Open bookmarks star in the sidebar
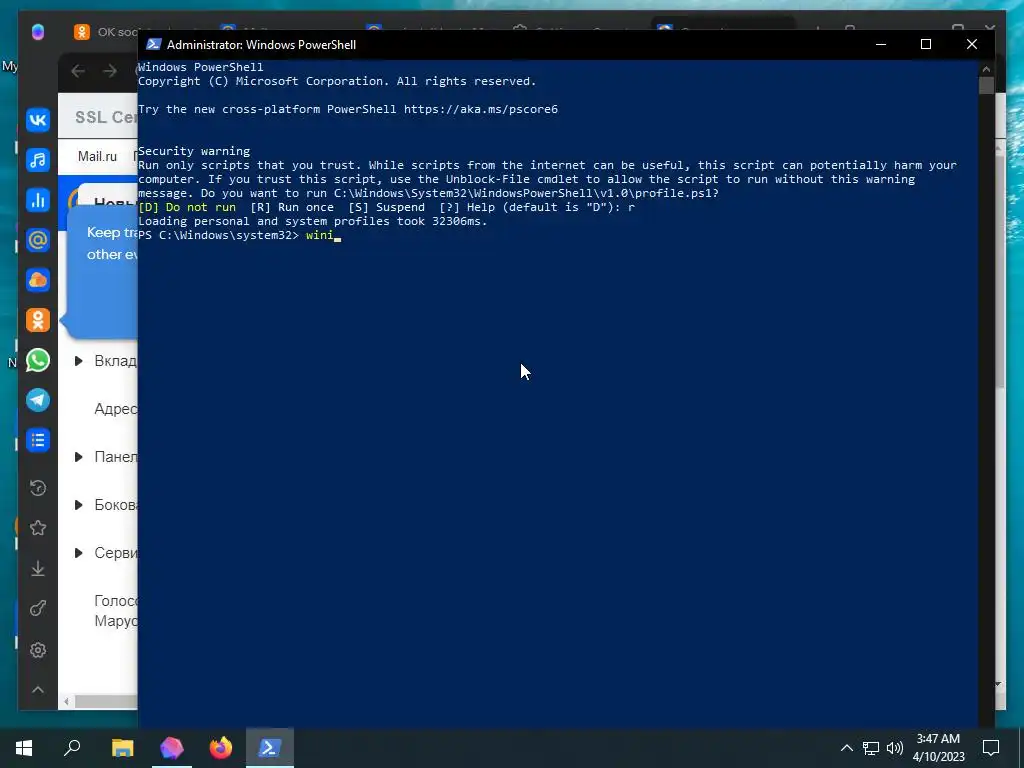The image size is (1024, 768). [x=38, y=528]
